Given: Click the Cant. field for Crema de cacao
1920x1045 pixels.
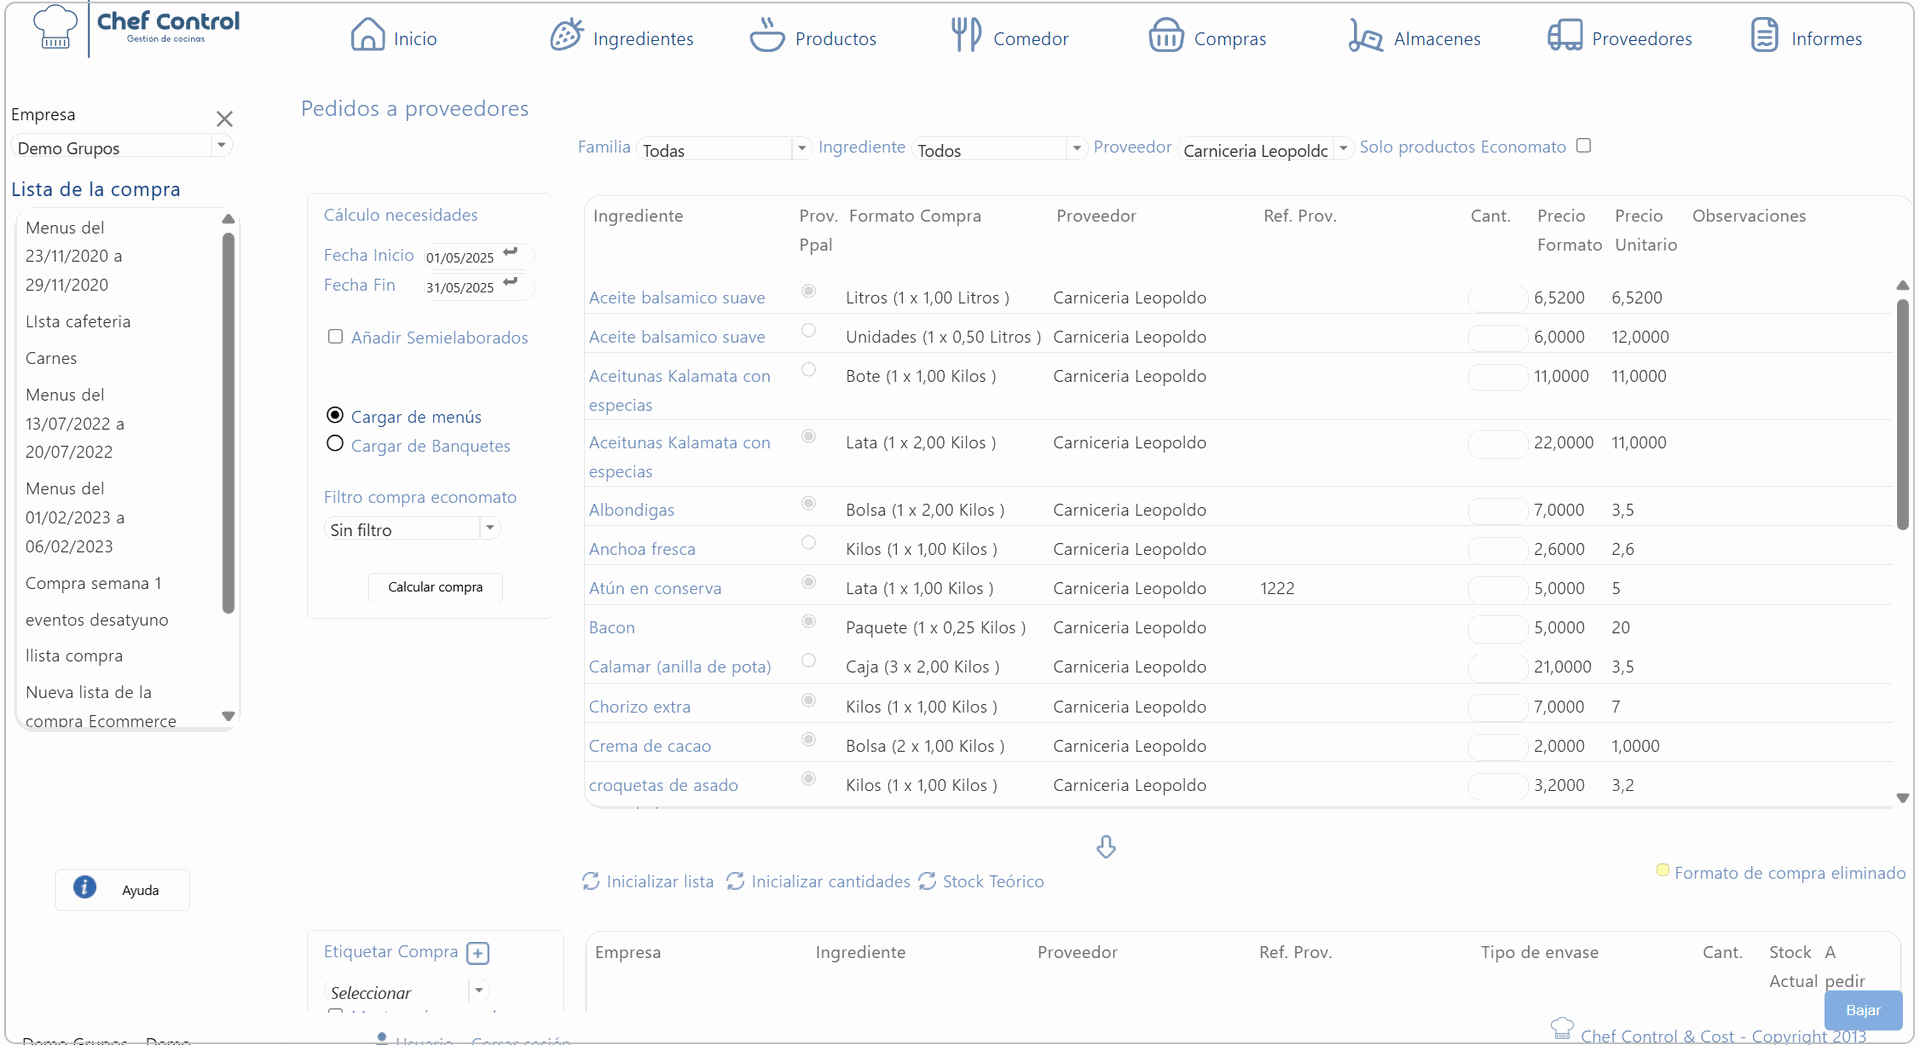Looking at the screenshot, I should tap(1497, 746).
